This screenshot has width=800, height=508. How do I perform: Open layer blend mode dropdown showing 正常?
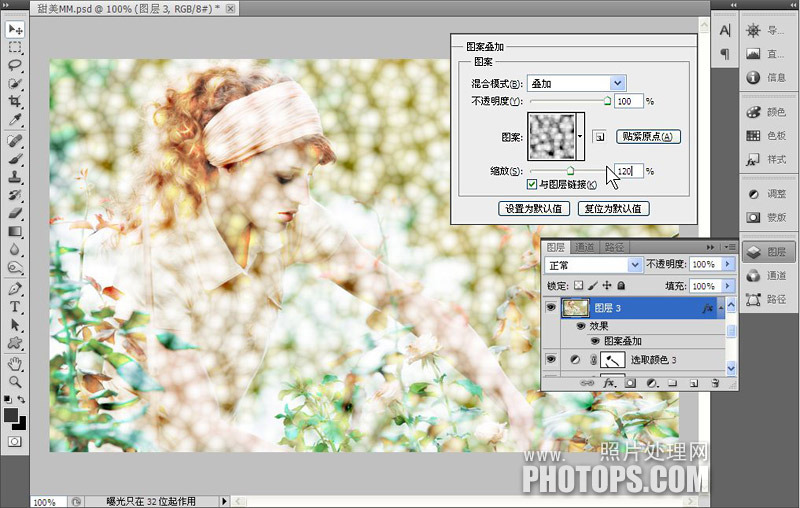click(x=593, y=265)
